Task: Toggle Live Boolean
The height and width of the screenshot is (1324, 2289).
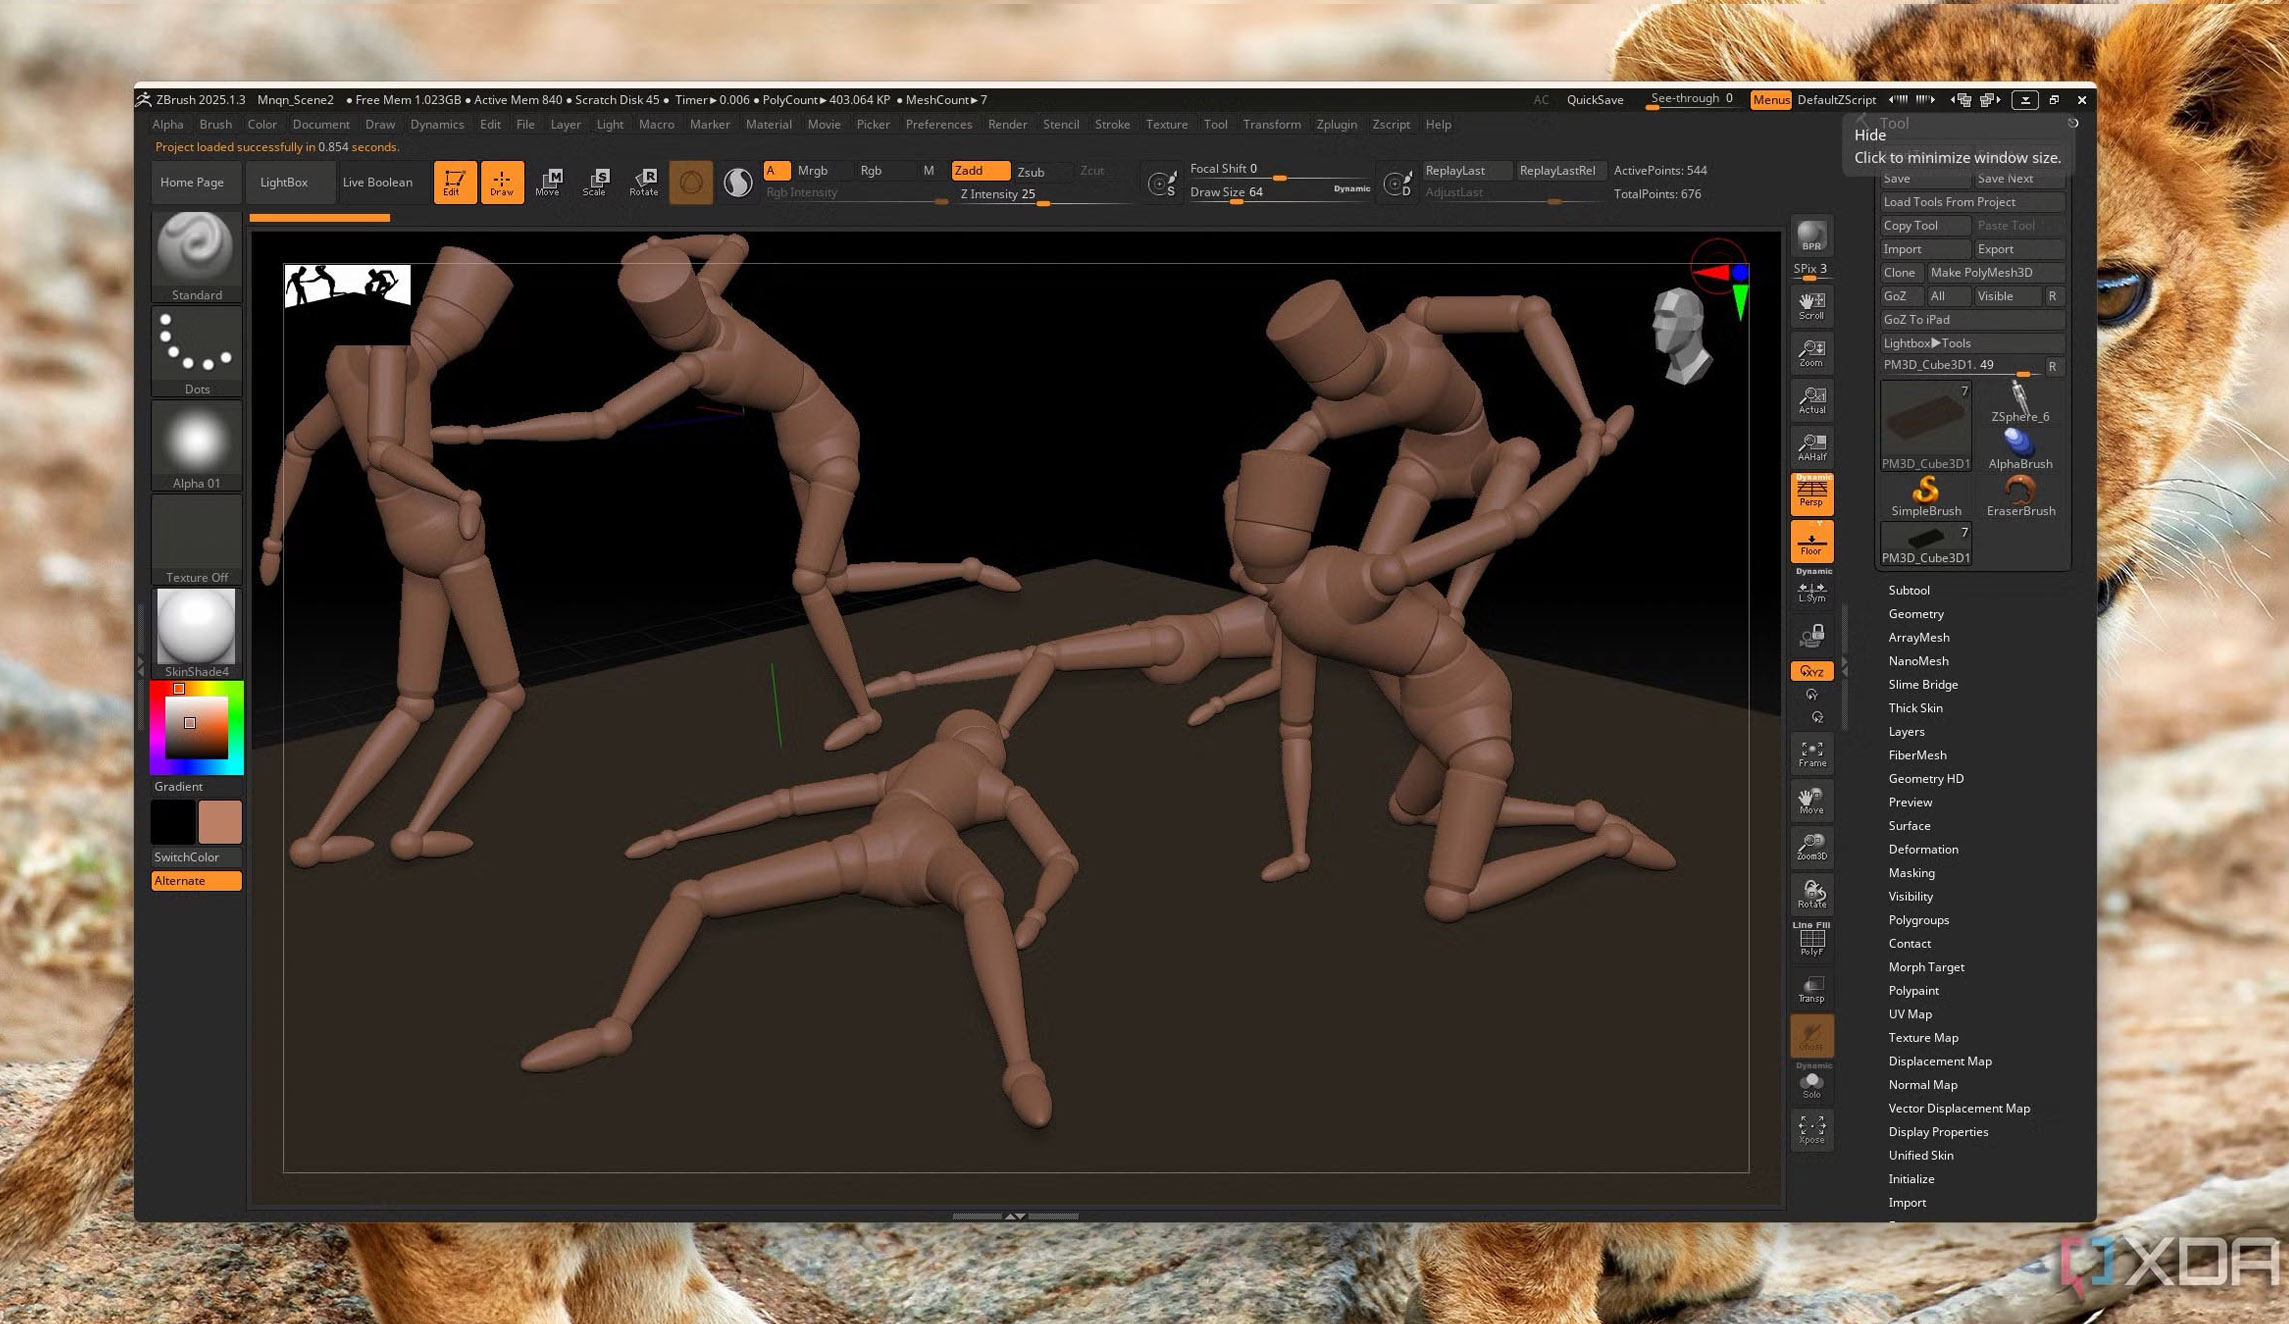Action: pos(377,182)
